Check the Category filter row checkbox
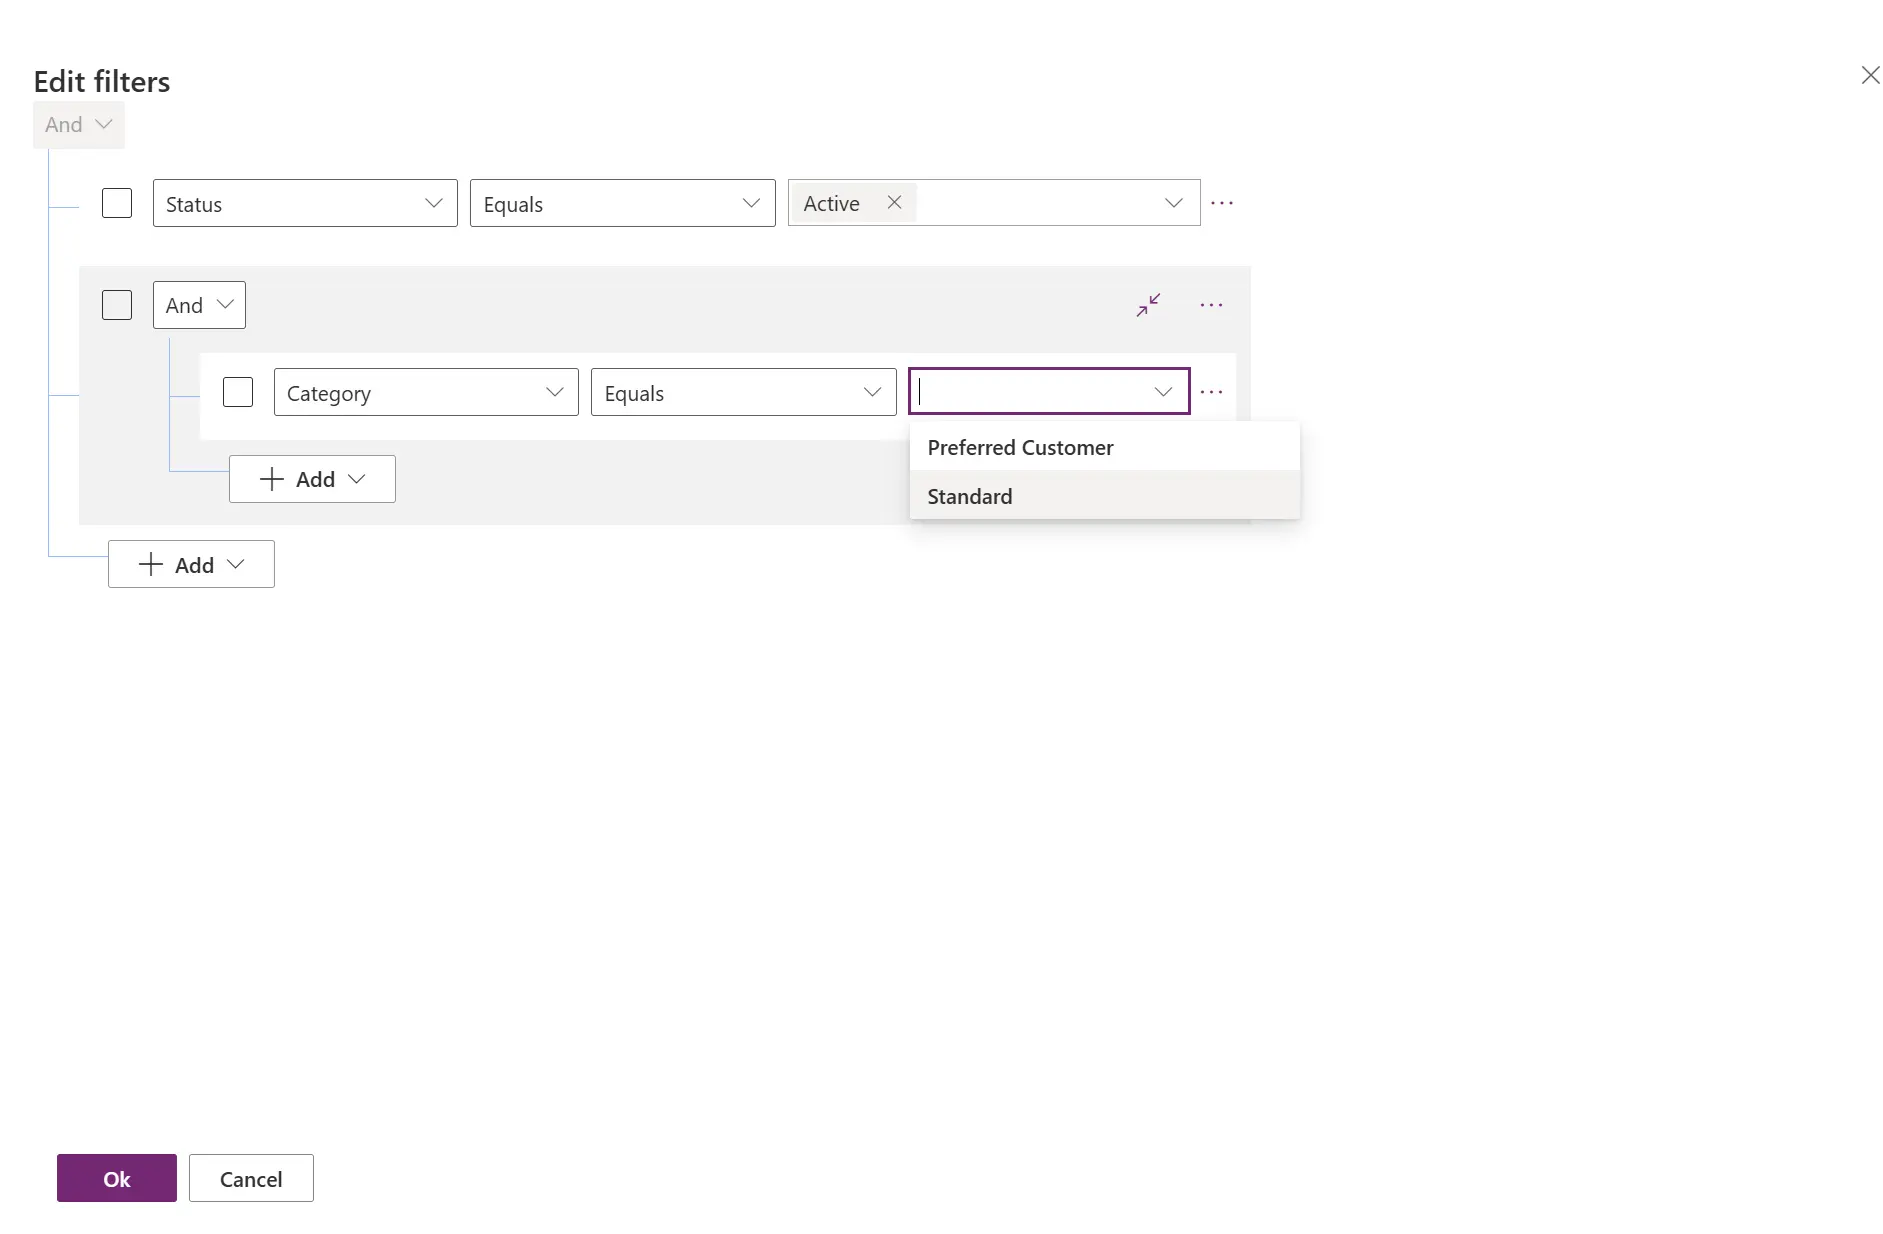The width and height of the screenshot is (1883, 1234). [237, 391]
